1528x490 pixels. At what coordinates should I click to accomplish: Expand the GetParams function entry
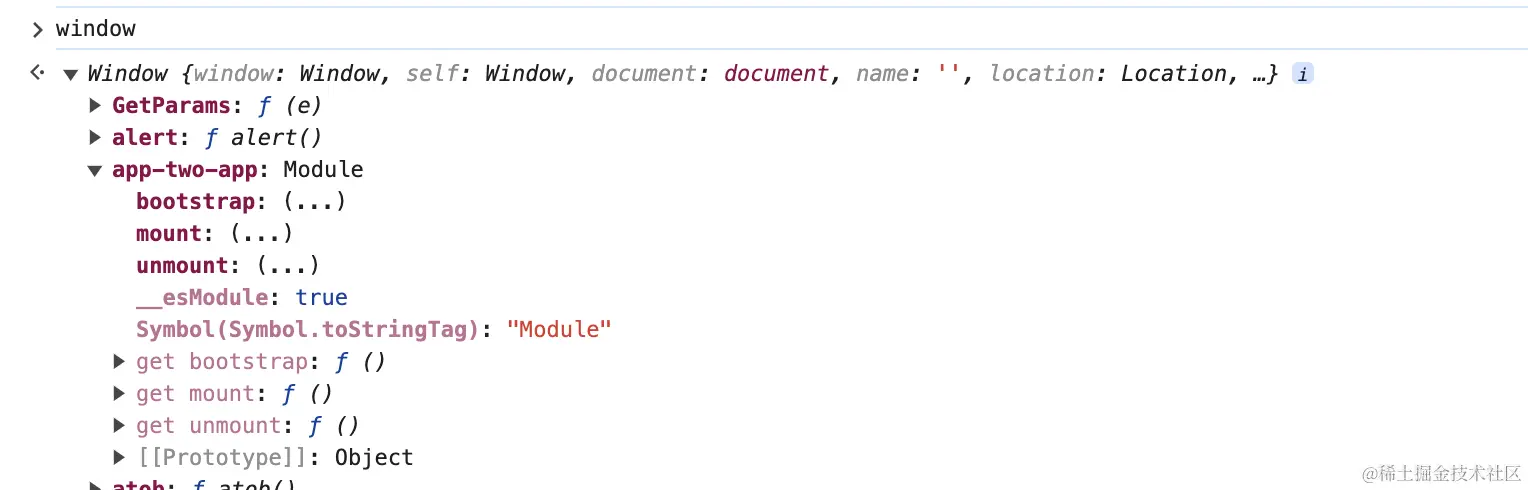click(96, 105)
